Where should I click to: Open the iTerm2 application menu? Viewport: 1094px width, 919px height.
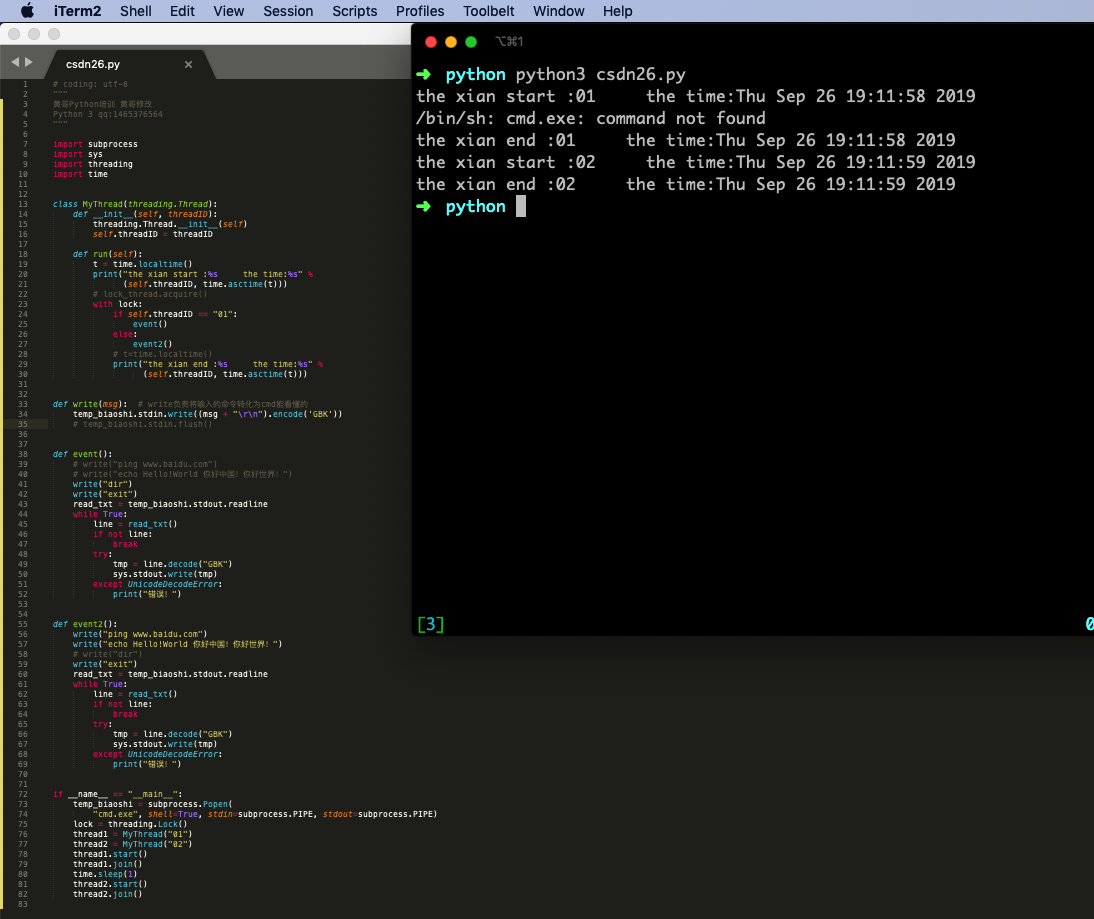[x=77, y=11]
